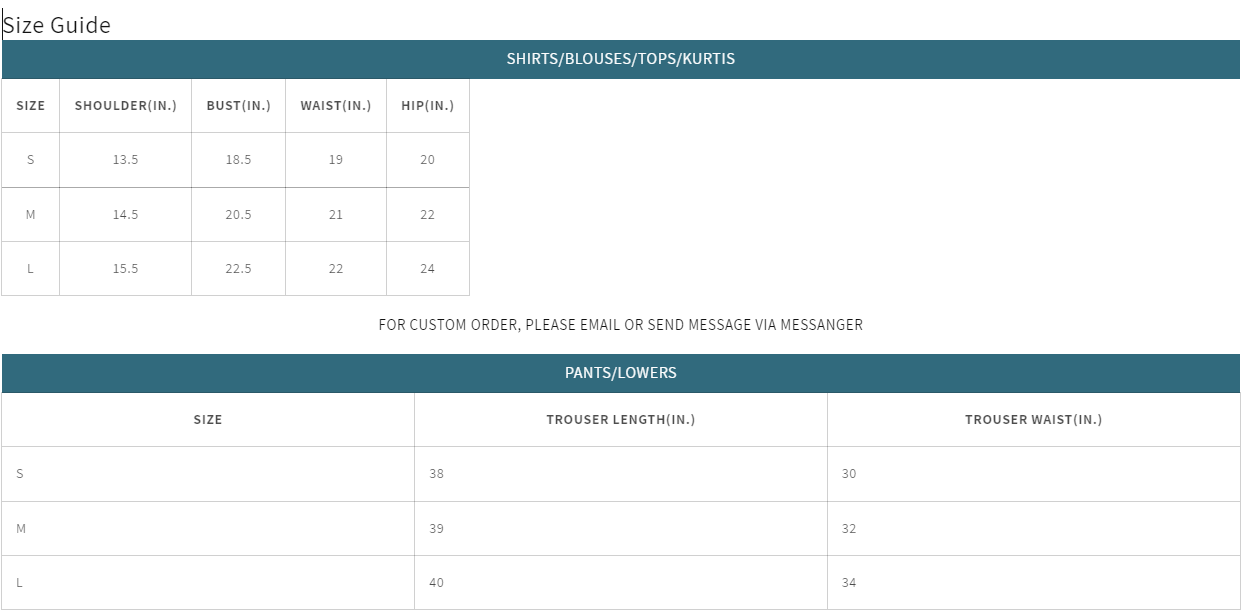Select the BUST(IN.) column header
Screen dimensions: 1244x616
click(x=238, y=106)
